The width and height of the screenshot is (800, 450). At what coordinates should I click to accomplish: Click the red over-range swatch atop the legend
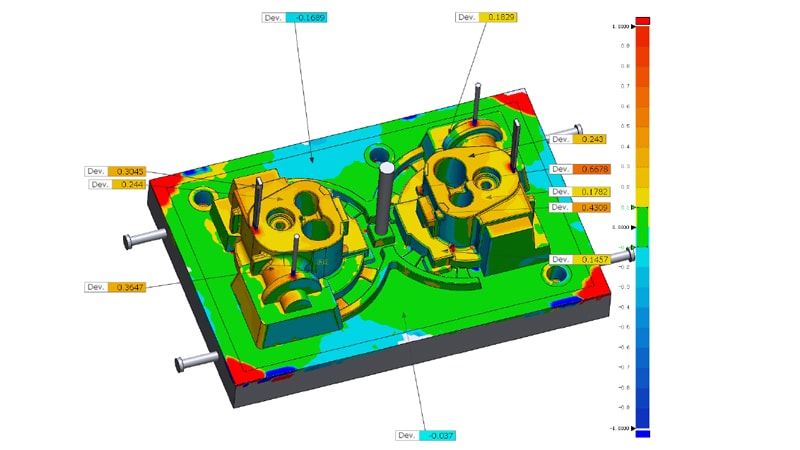643,20
